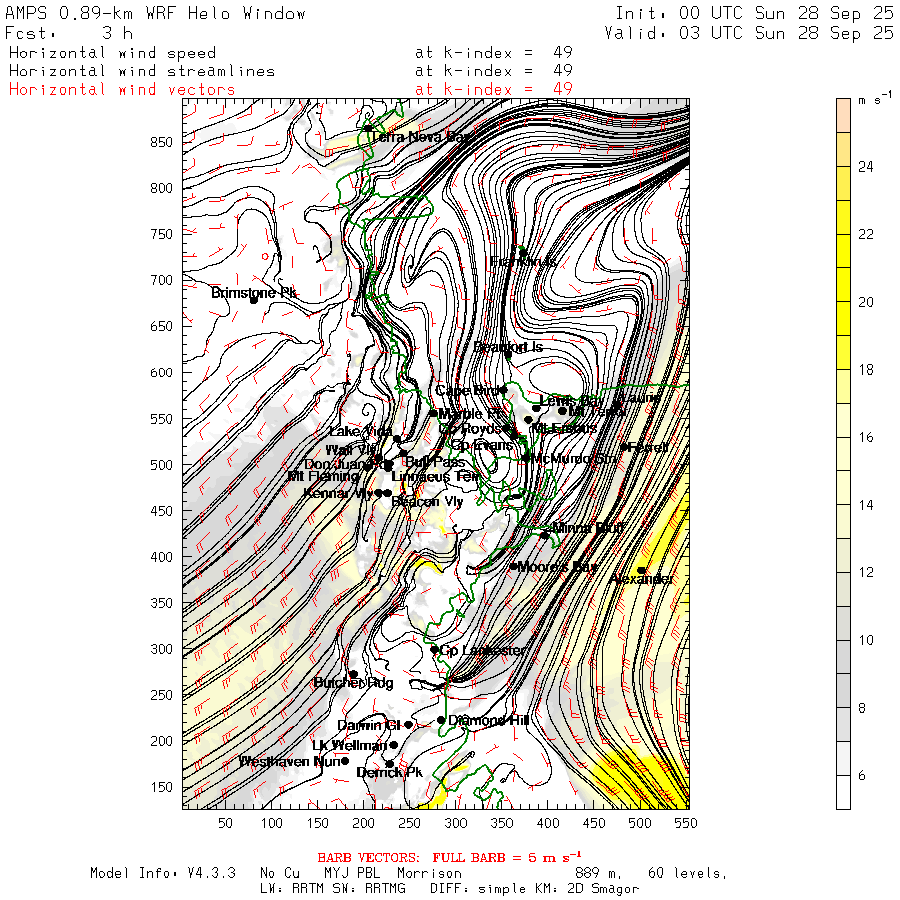Click the Beaufort Is location marker

[x=508, y=354]
